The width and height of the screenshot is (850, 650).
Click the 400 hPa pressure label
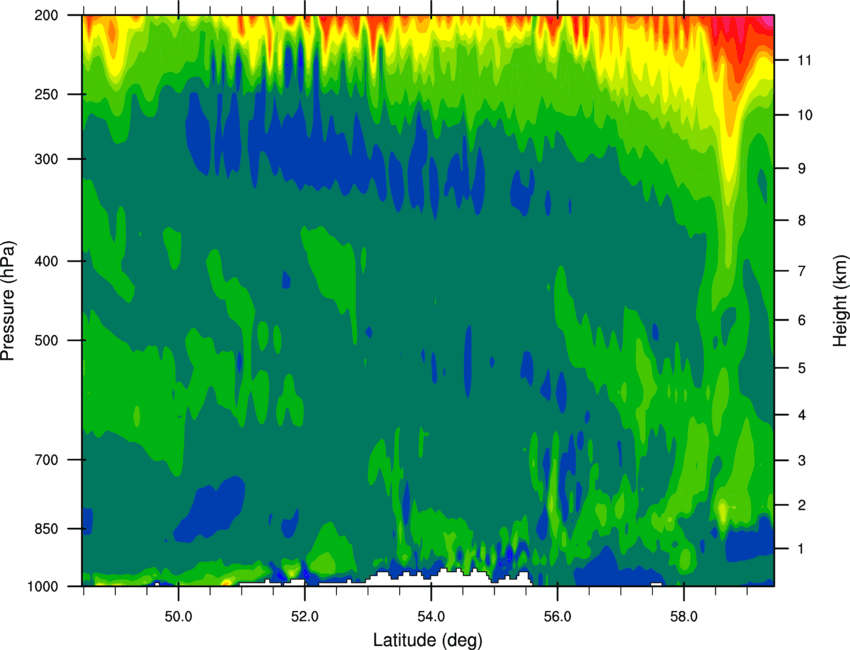[46, 261]
